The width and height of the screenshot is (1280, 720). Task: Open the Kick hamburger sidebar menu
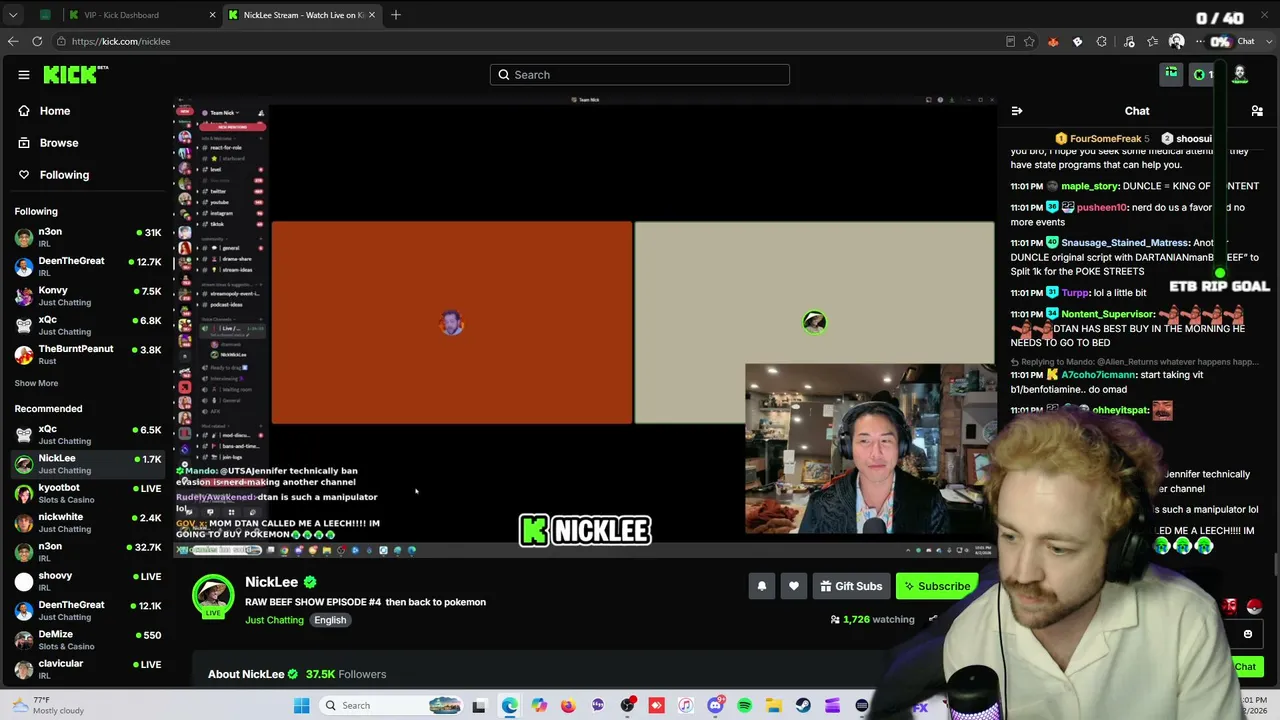[24, 75]
